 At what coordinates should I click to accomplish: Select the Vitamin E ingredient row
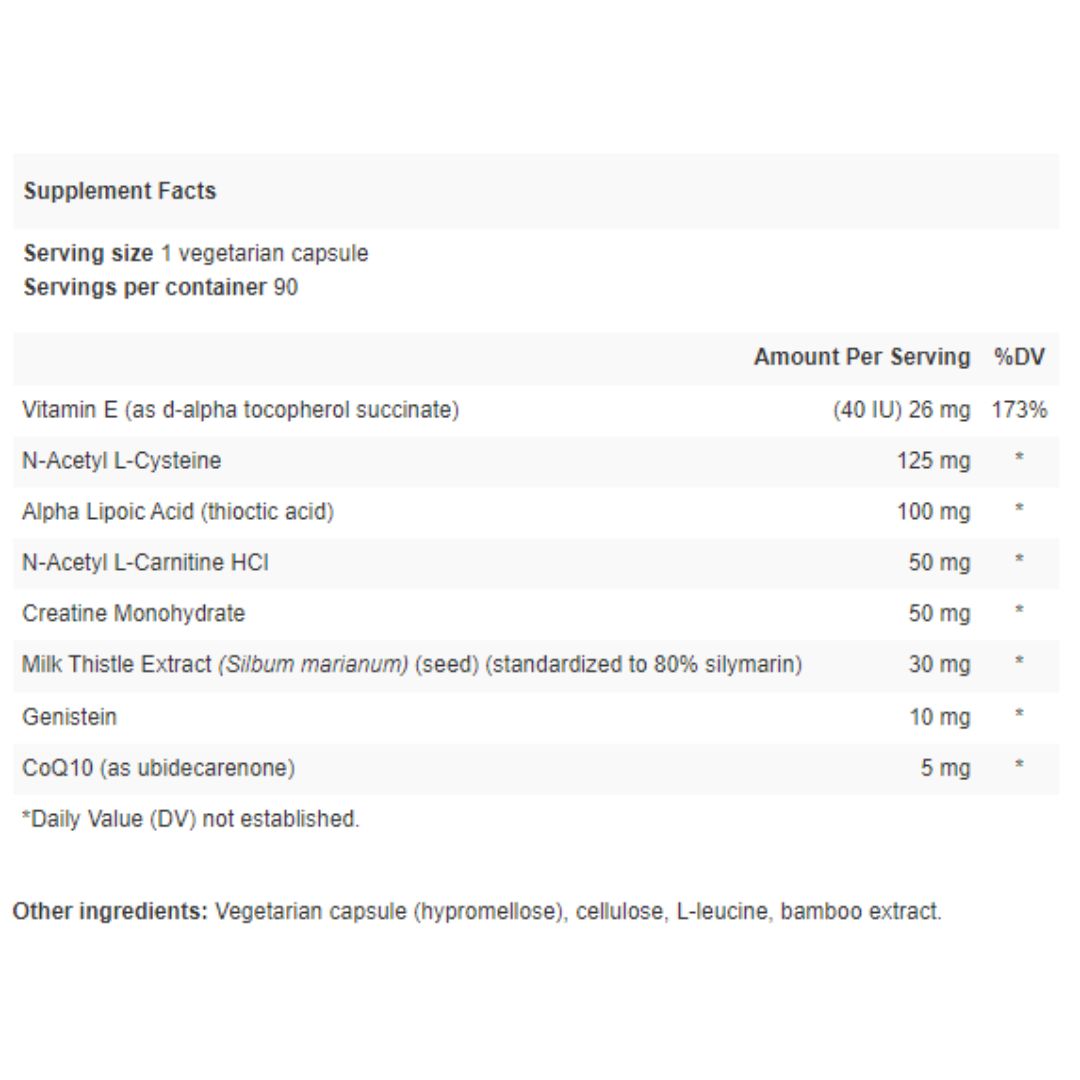pyautogui.click(x=536, y=410)
